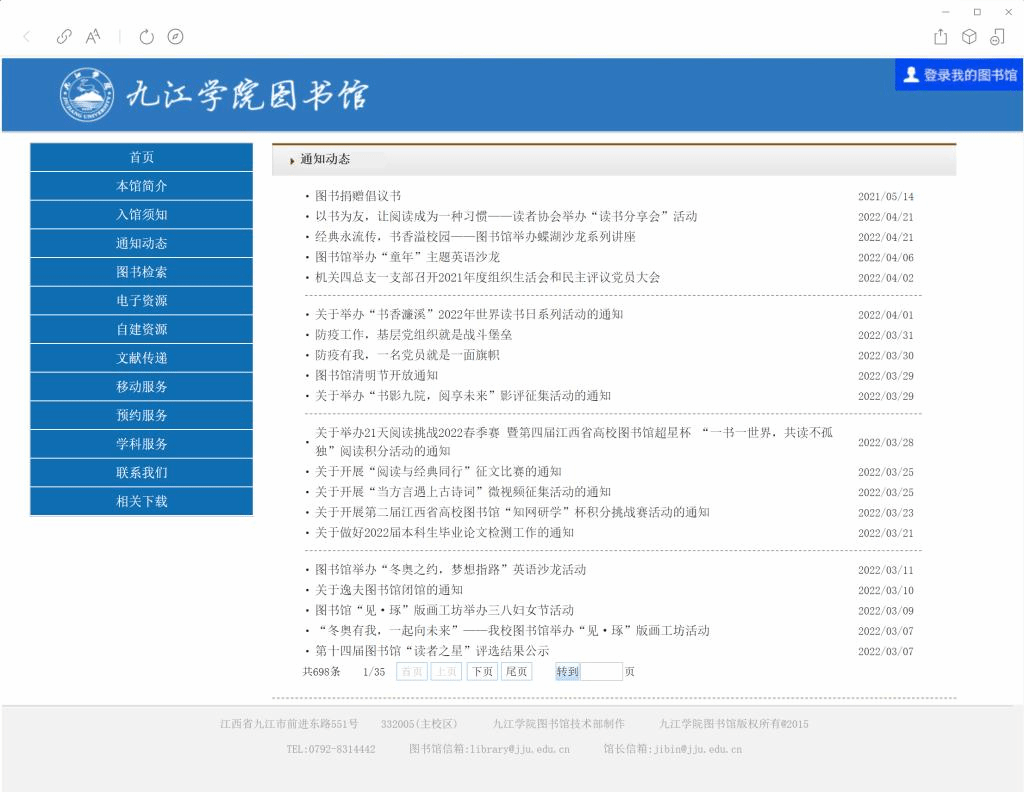Jump to last page with 尾页

(516, 672)
